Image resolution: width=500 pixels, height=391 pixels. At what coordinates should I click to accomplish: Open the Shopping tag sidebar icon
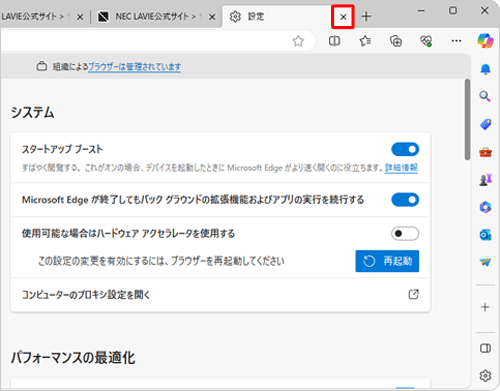click(x=485, y=124)
